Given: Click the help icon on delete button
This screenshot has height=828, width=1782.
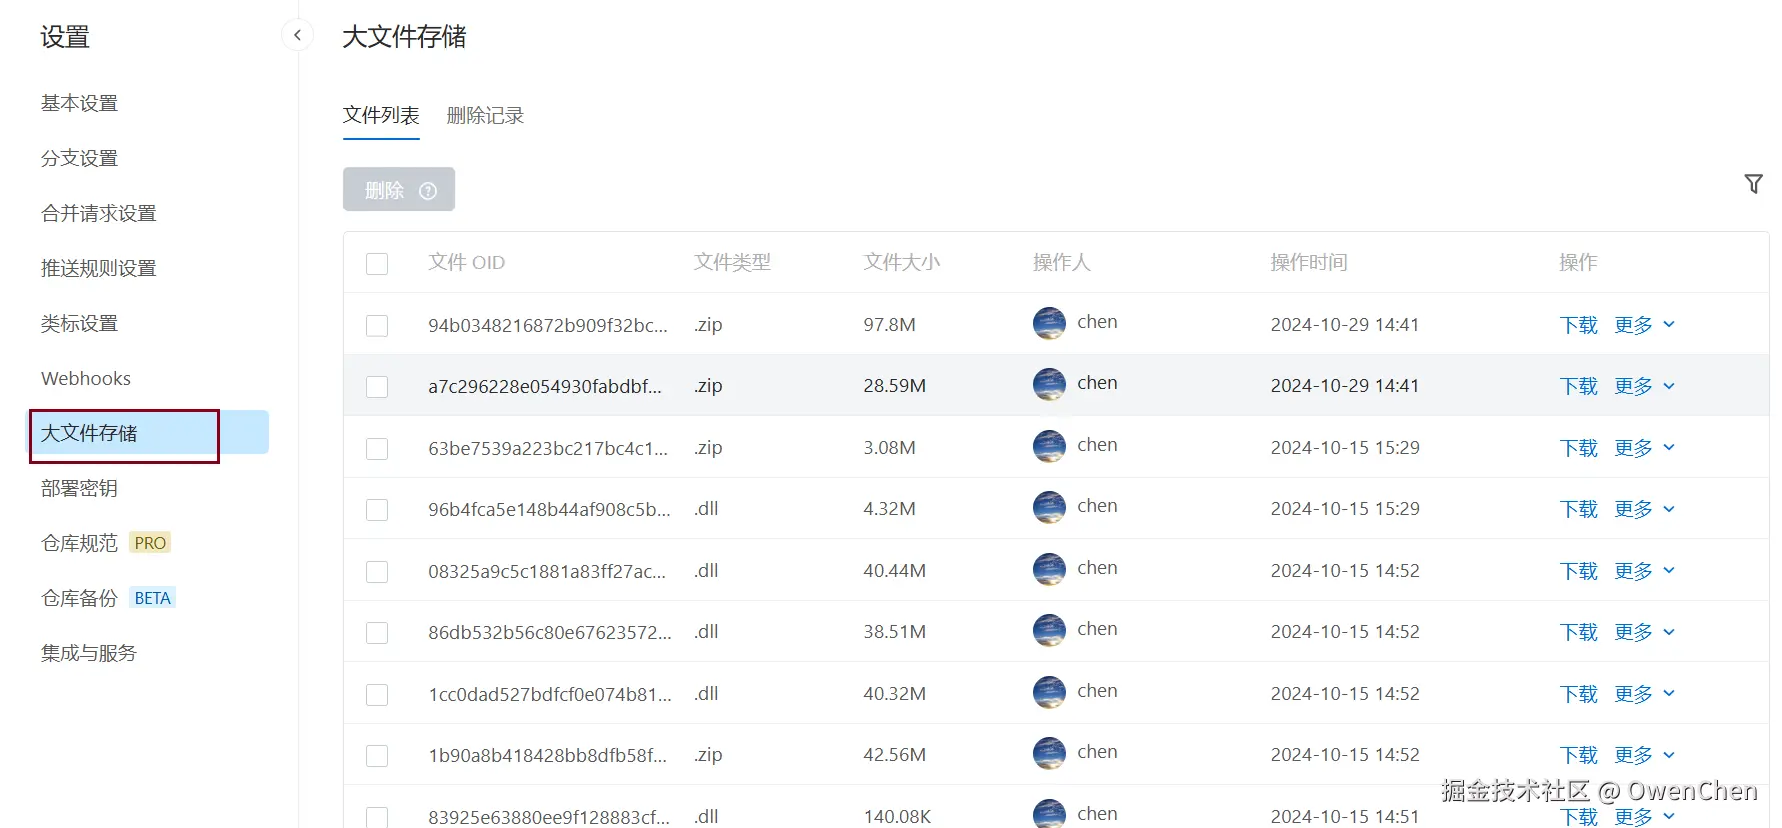Looking at the screenshot, I should pyautogui.click(x=428, y=190).
